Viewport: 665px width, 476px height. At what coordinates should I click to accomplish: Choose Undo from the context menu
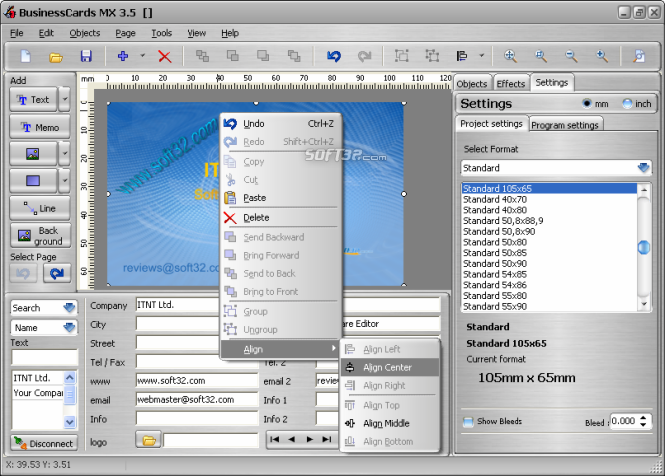coord(280,124)
